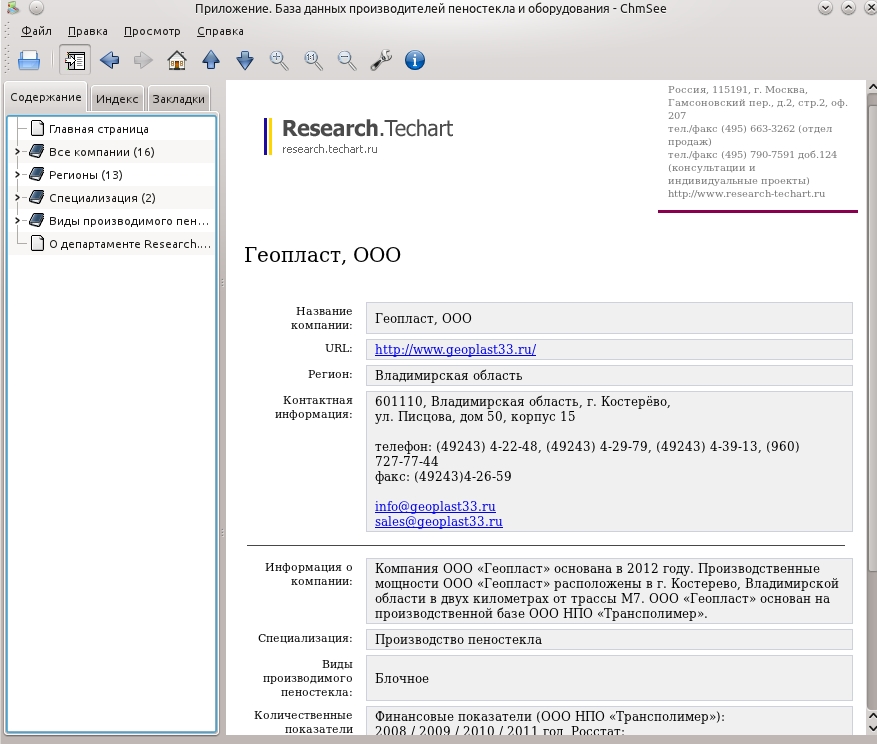877x744 pixels.
Task: Click the Print toolbar icon
Action: [29, 60]
